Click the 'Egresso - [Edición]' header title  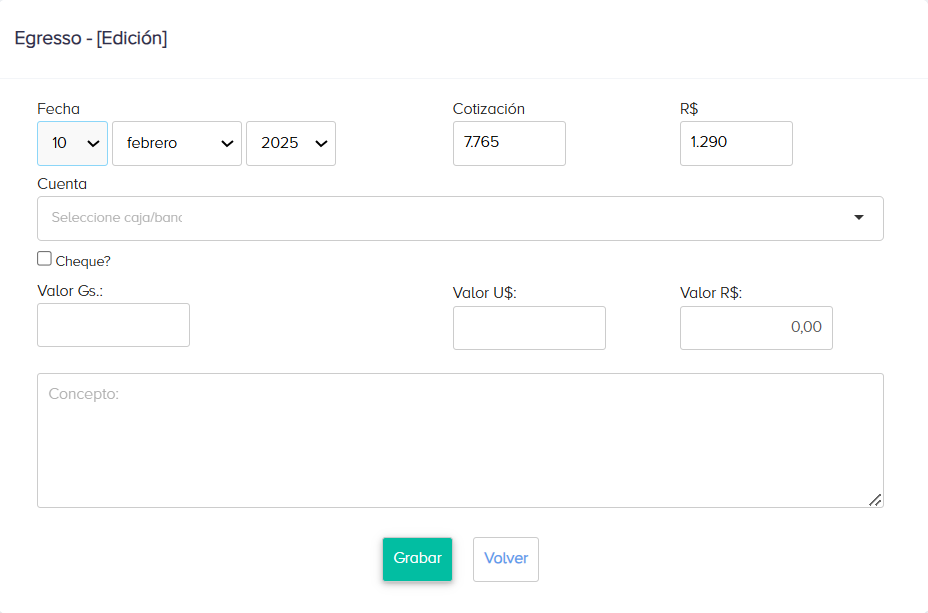[x=90, y=39]
